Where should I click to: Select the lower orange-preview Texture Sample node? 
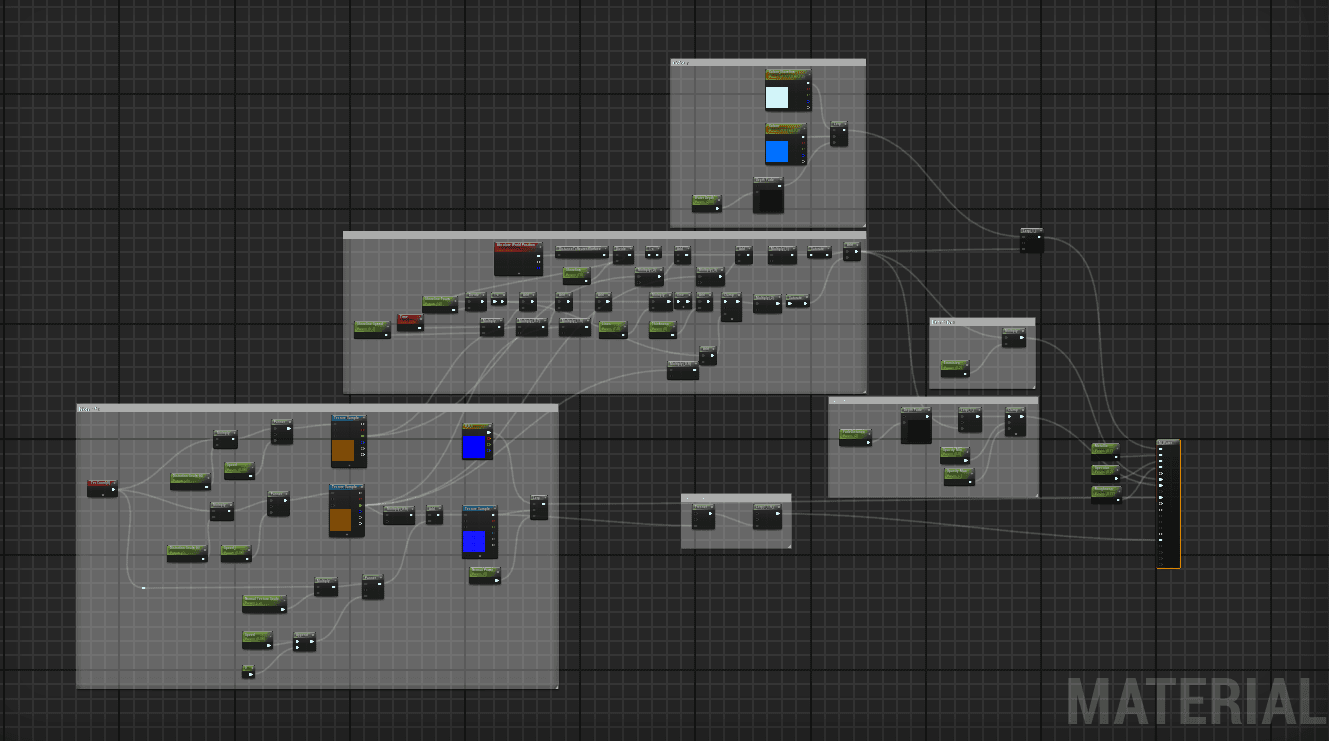click(347, 510)
